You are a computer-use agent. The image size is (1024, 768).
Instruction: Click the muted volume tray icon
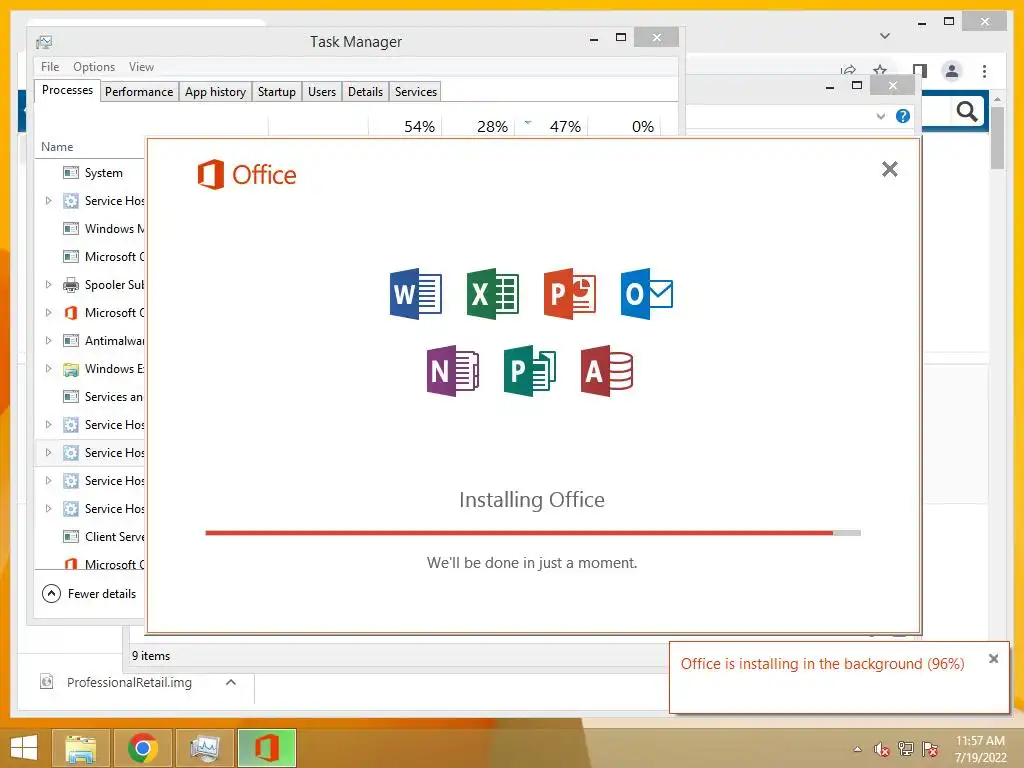(x=882, y=749)
